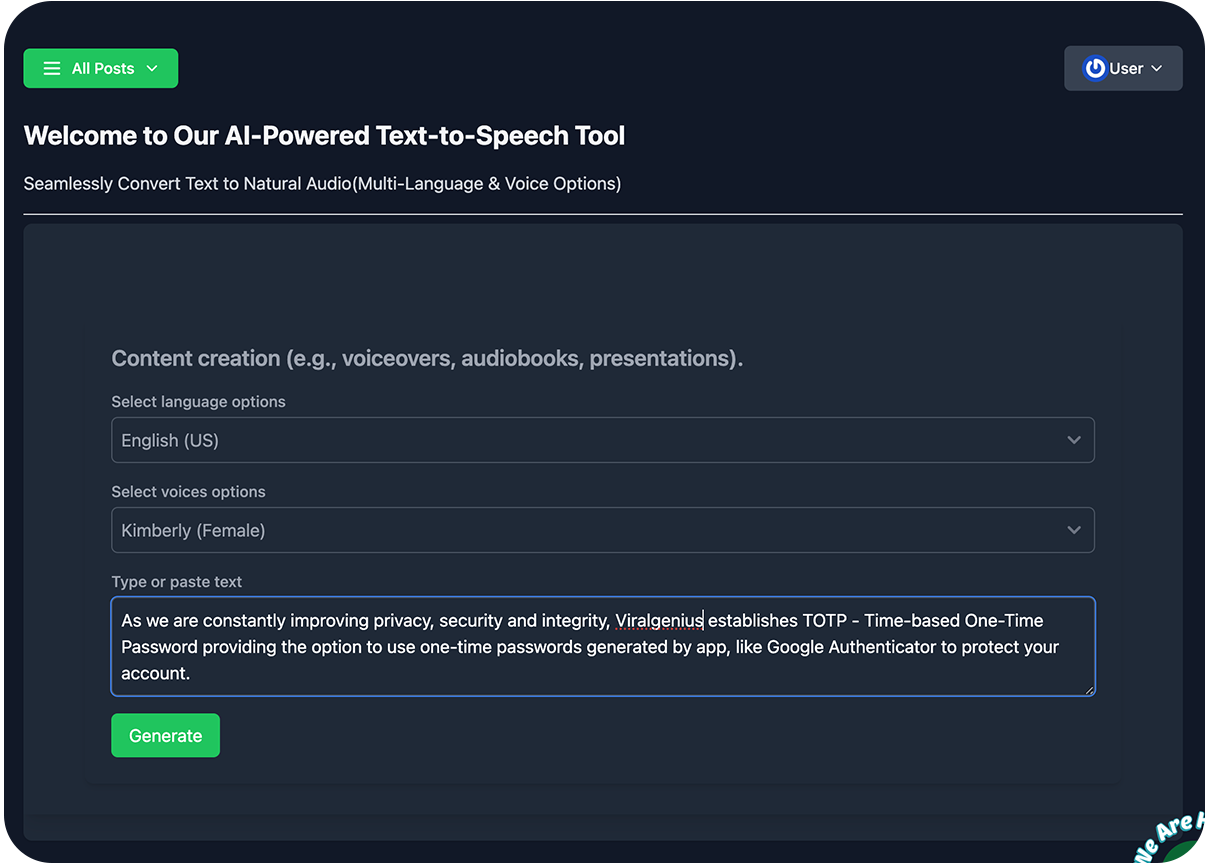Click the words Google Authenticator in the text
This screenshot has height=867, width=1212.
pyautogui.click(x=852, y=647)
